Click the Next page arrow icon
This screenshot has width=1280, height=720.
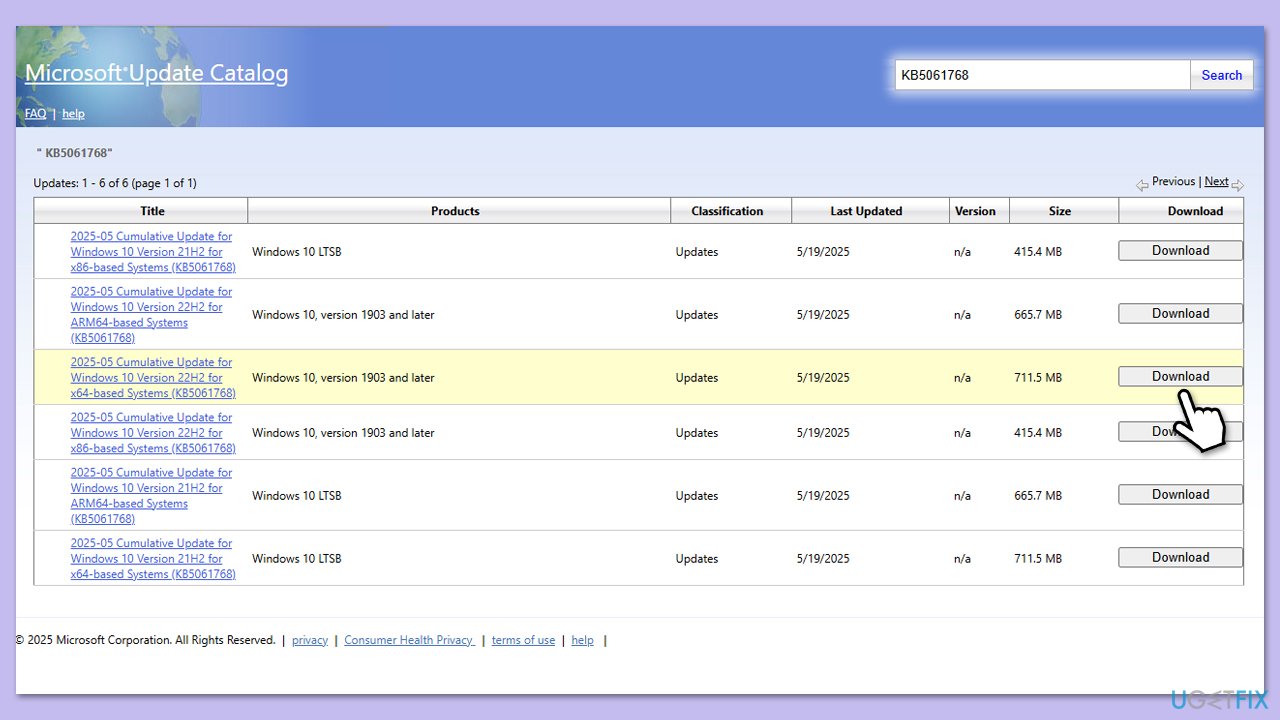point(1238,185)
